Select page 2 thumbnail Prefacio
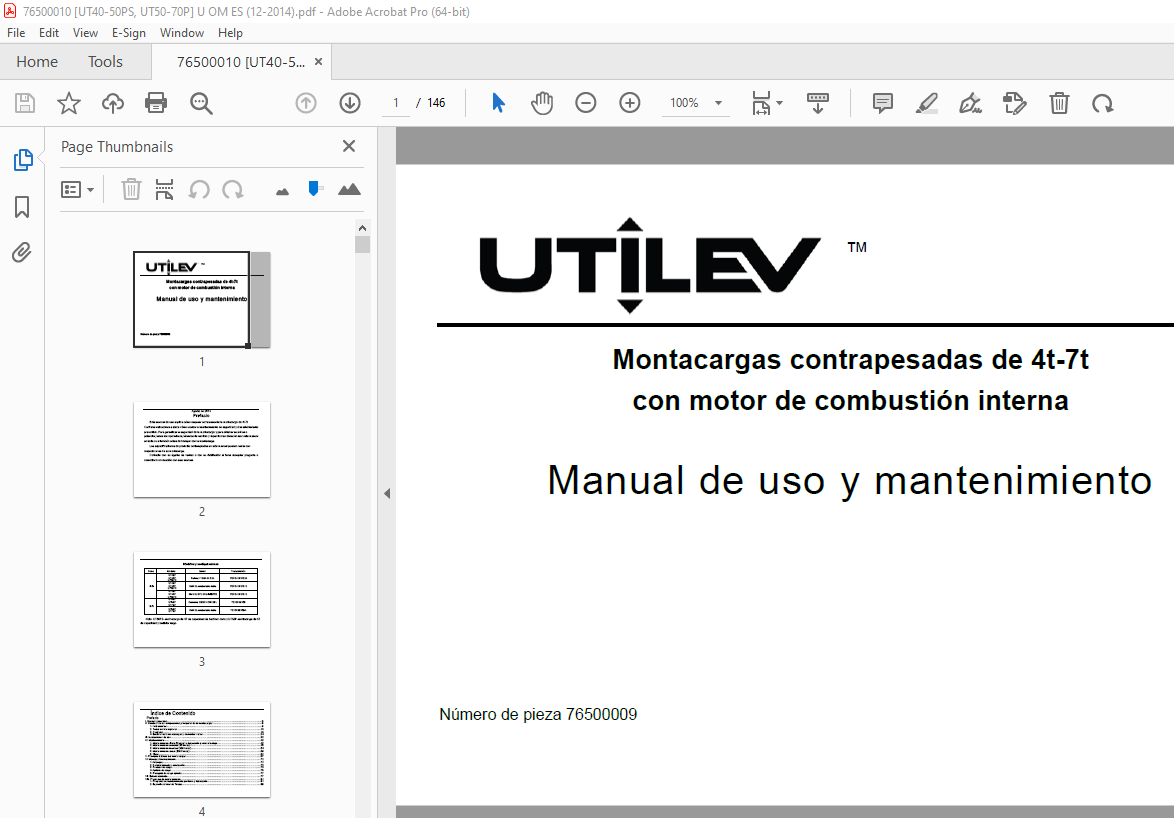 tap(201, 450)
